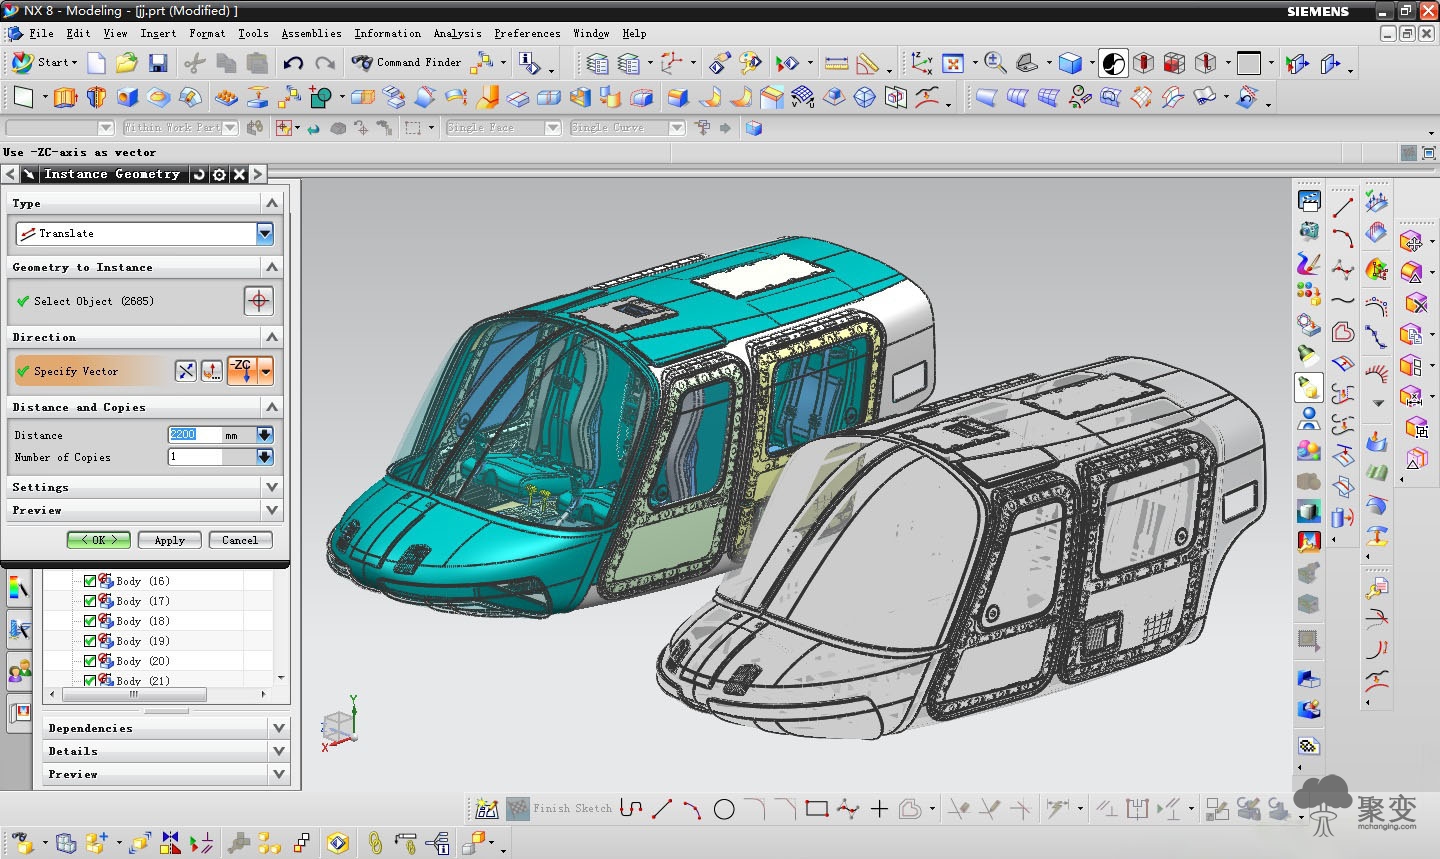Click the Undo arrow icon

pyautogui.click(x=293, y=64)
